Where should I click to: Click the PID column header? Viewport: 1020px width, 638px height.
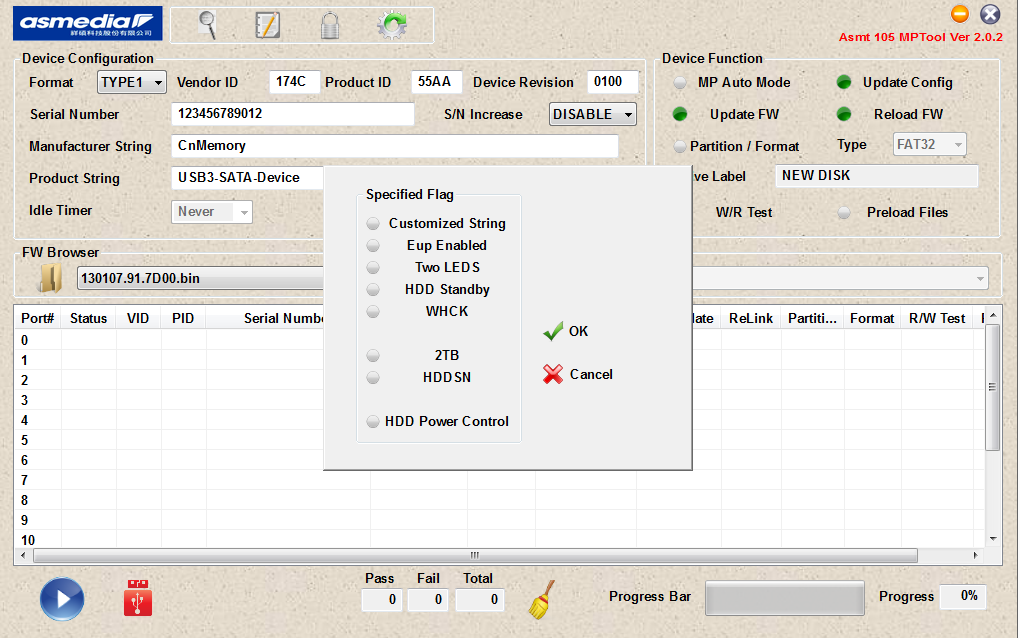[x=183, y=318]
